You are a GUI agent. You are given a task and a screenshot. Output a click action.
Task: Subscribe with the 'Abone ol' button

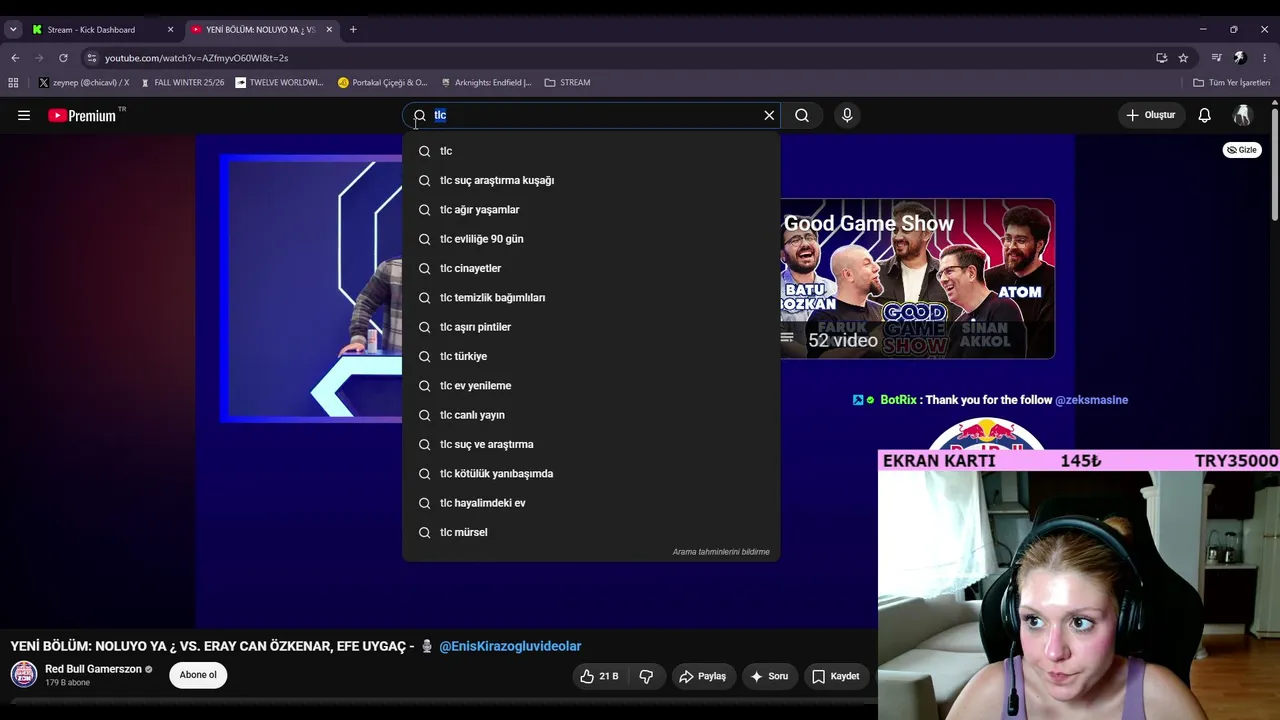point(198,675)
